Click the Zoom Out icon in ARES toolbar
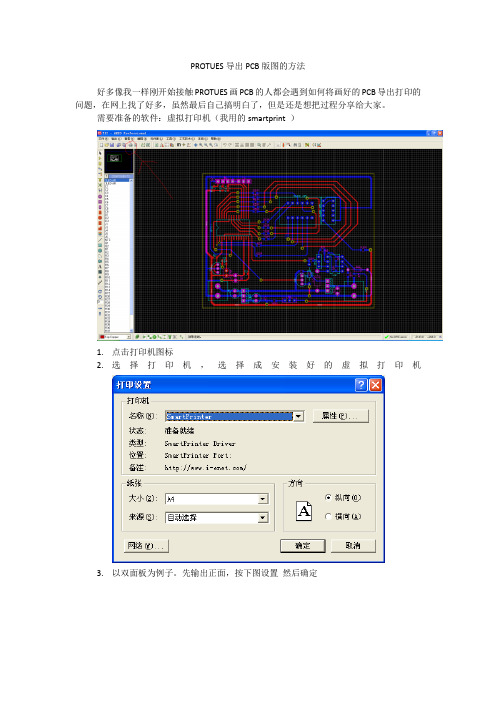 pos(206,145)
